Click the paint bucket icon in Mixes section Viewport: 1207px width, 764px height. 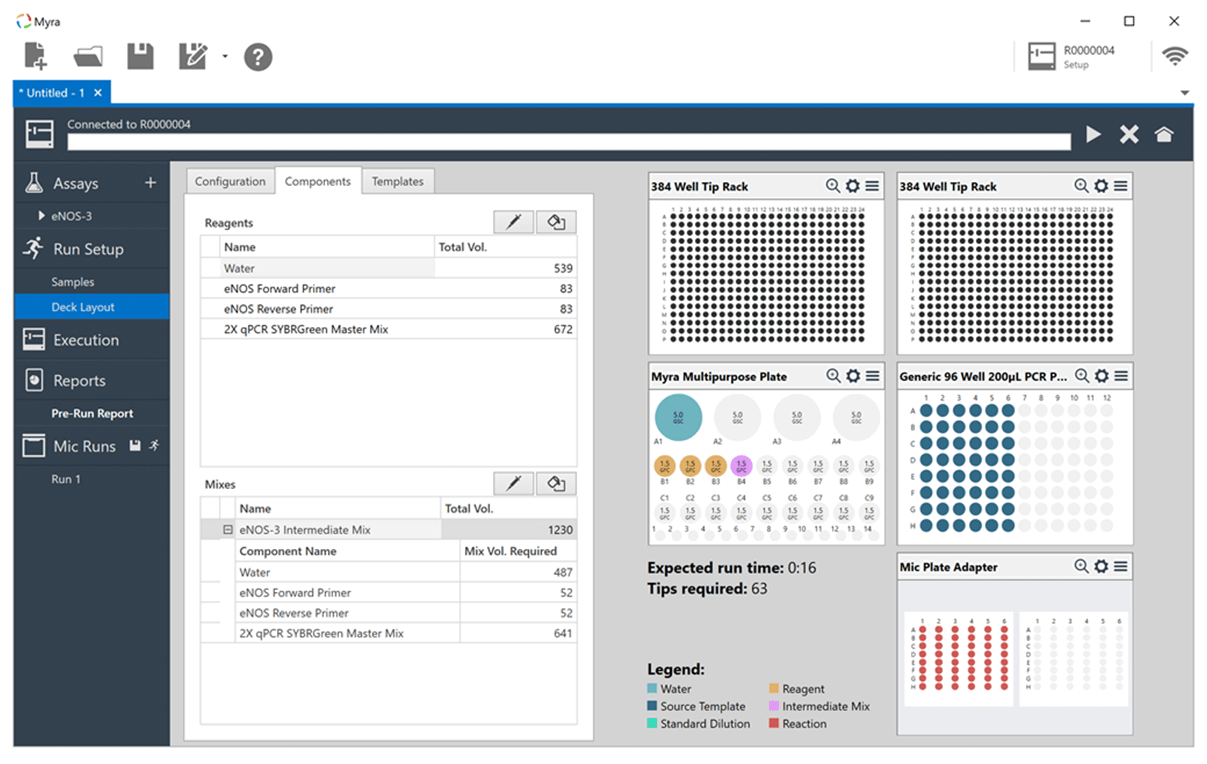tap(557, 484)
